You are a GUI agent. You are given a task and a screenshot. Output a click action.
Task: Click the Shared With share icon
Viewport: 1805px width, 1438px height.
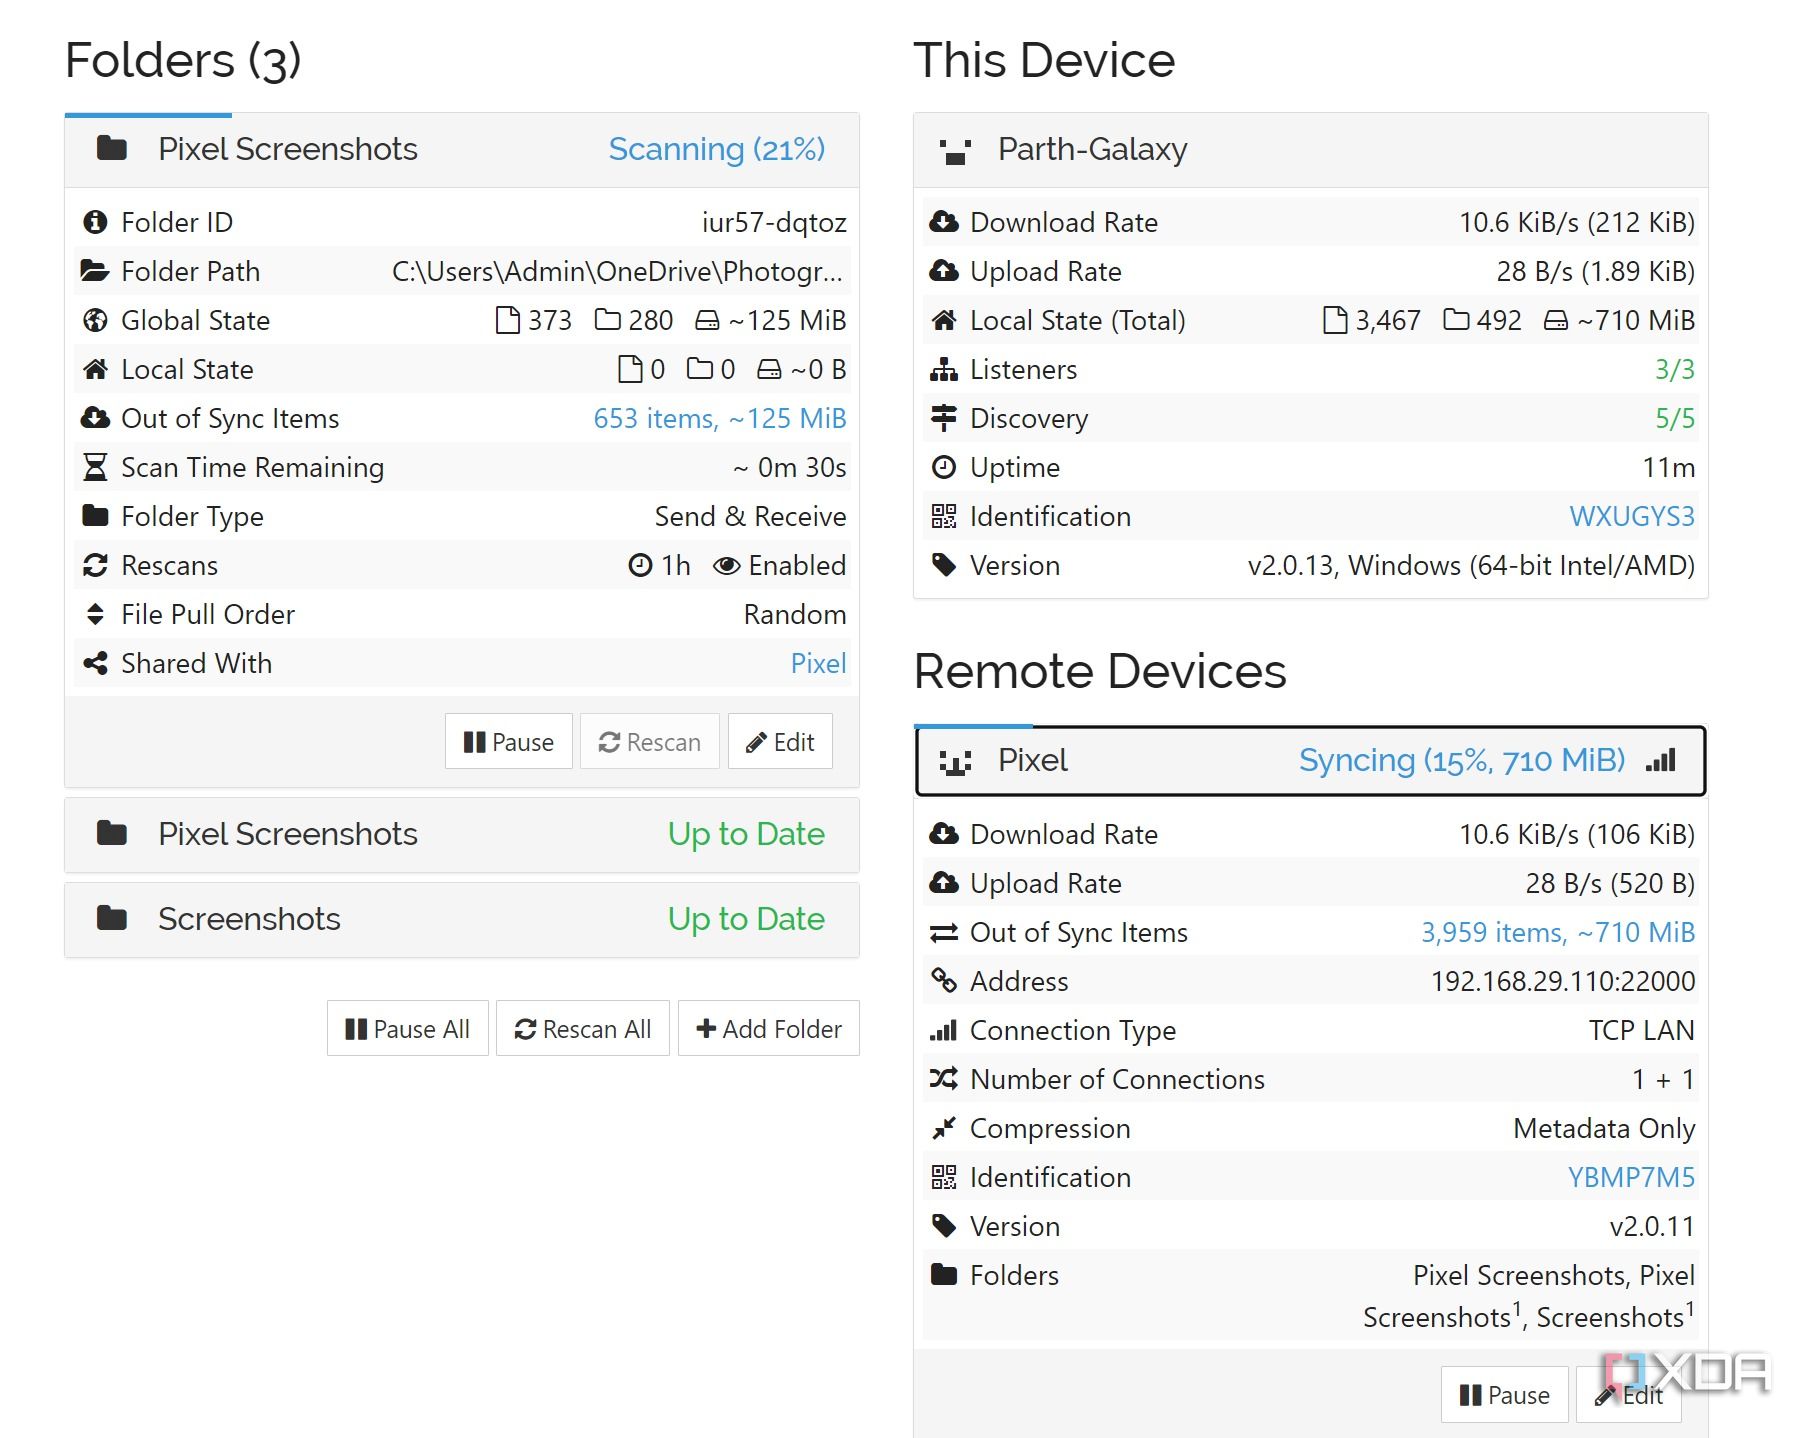[x=95, y=663]
